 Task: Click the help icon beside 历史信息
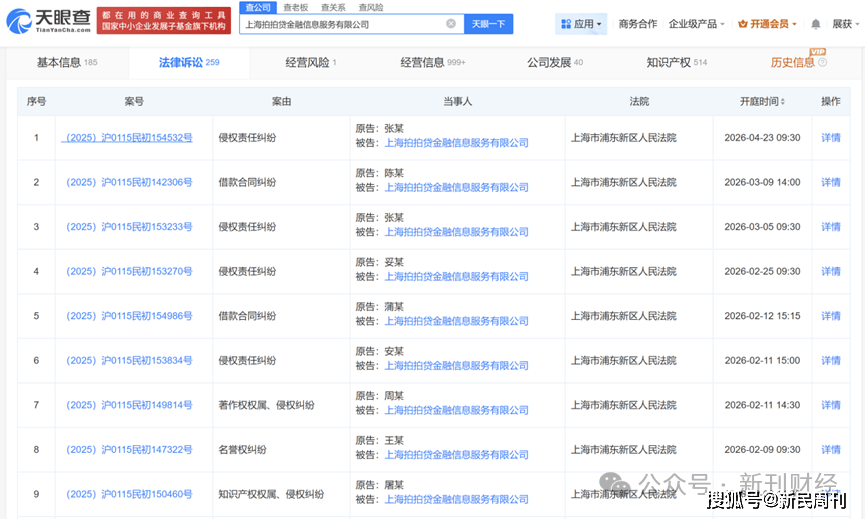click(x=822, y=63)
